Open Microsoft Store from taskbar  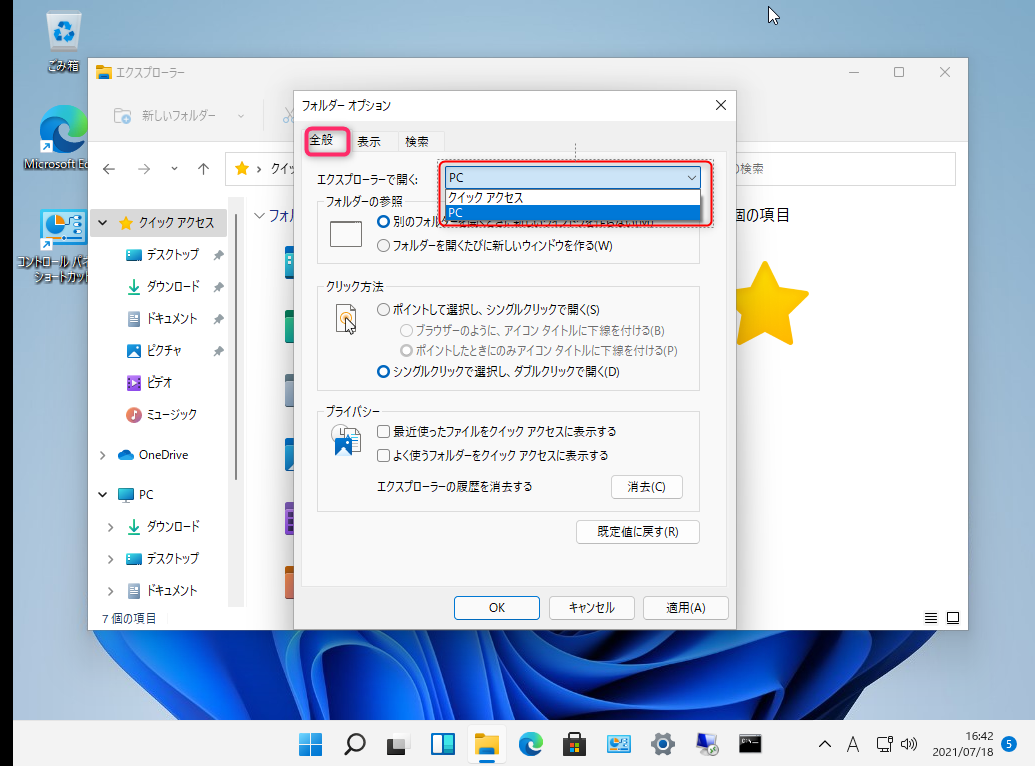[574, 744]
